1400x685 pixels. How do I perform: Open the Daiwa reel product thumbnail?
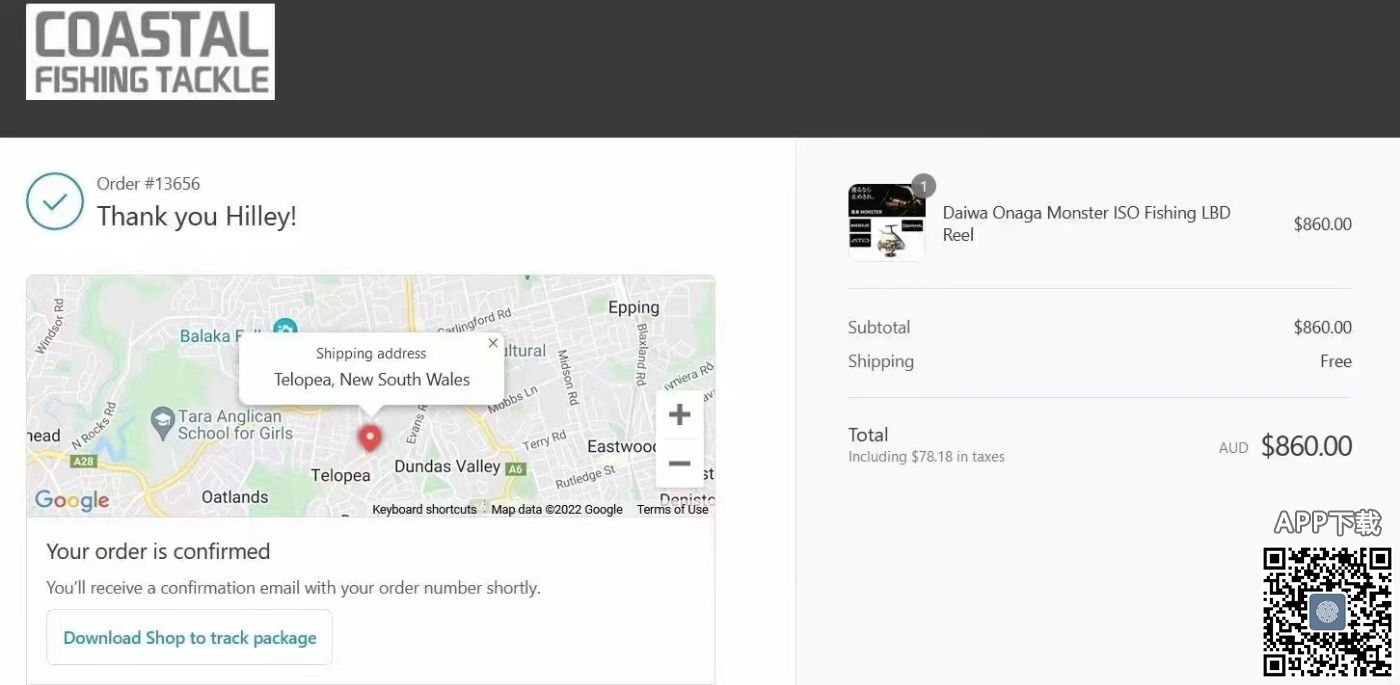pos(886,223)
